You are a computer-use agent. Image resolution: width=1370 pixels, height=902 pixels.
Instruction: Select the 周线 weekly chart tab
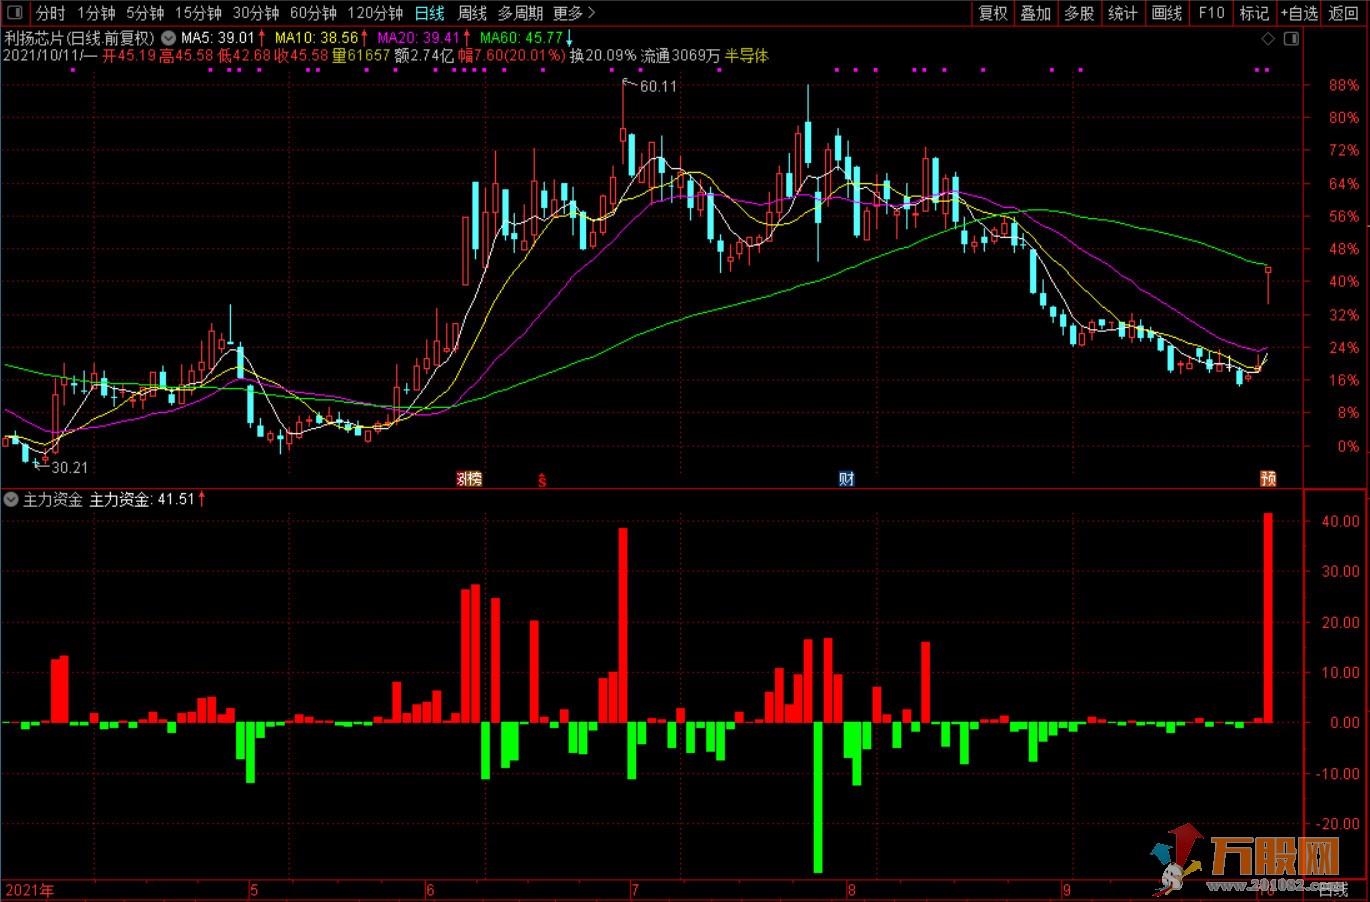click(x=472, y=13)
